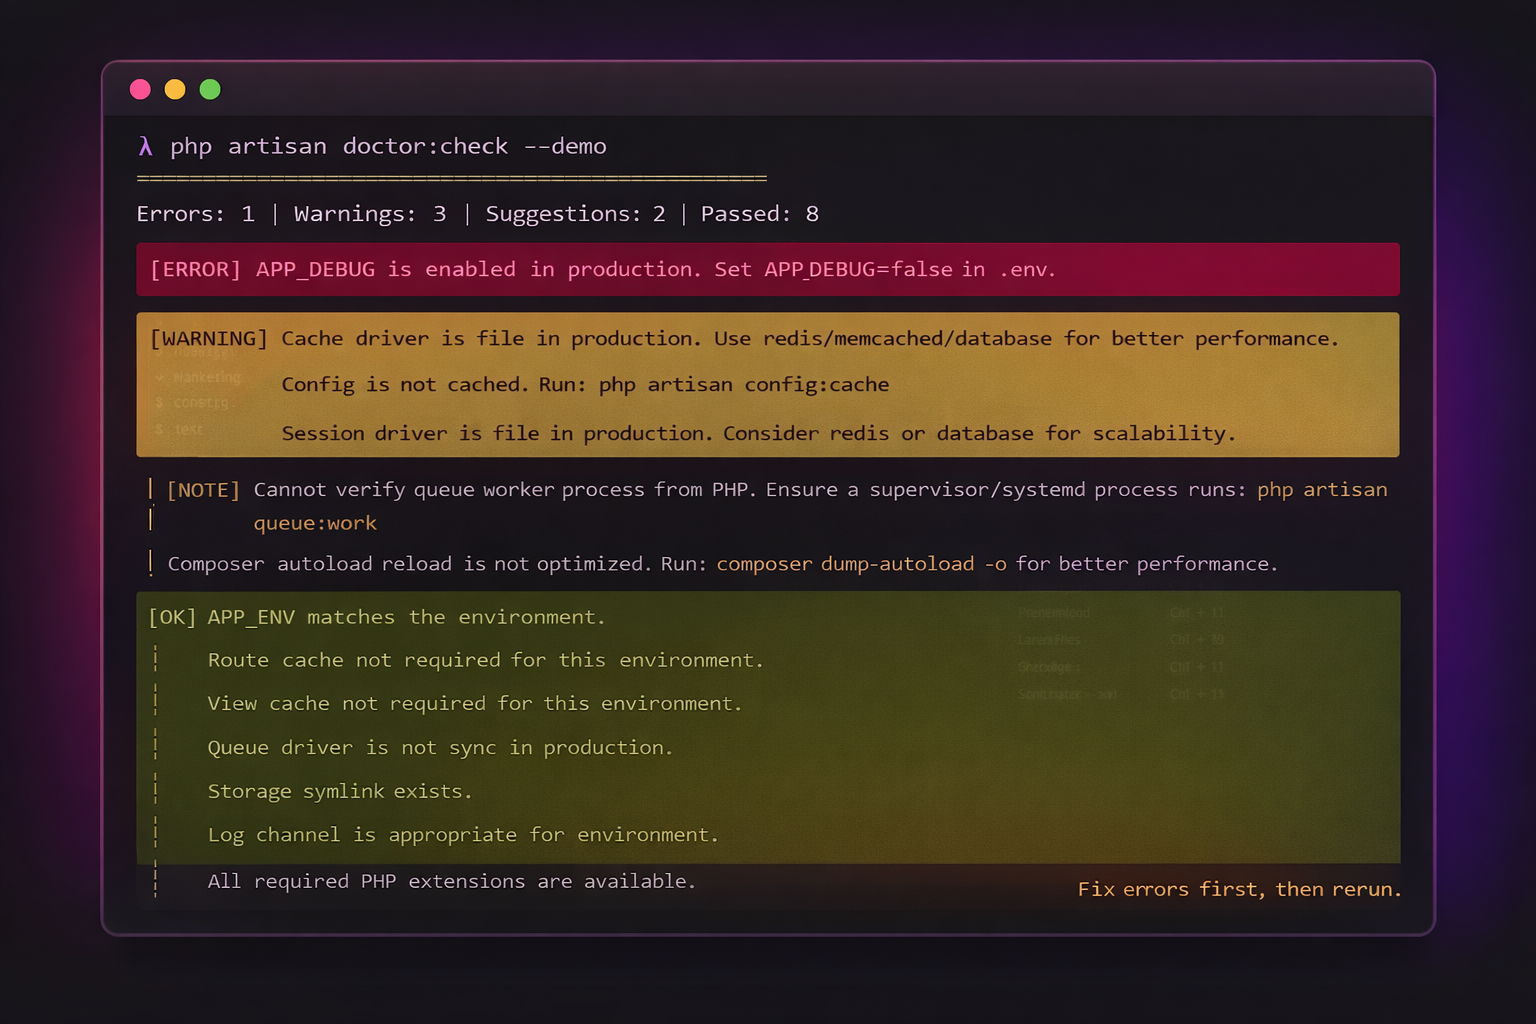Click the 'Errors: 1' summary count
Viewport: 1536px width, 1024px height.
tap(196, 213)
